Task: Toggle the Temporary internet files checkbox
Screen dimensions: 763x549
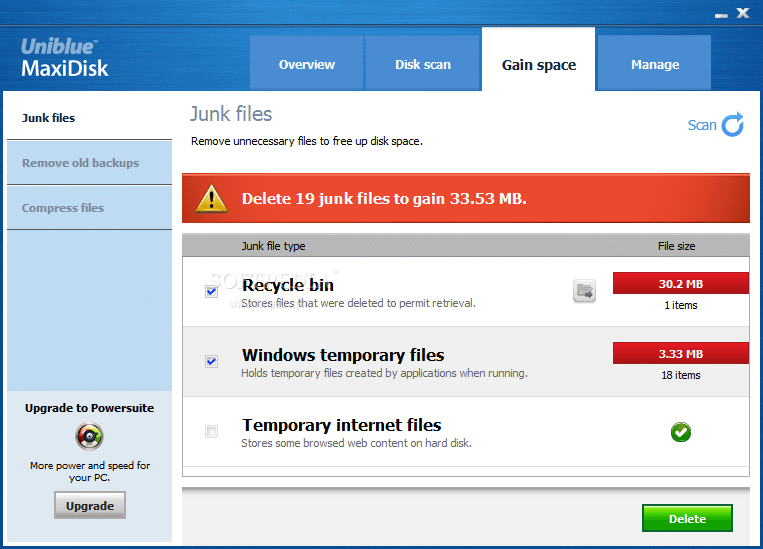Action: [212, 432]
